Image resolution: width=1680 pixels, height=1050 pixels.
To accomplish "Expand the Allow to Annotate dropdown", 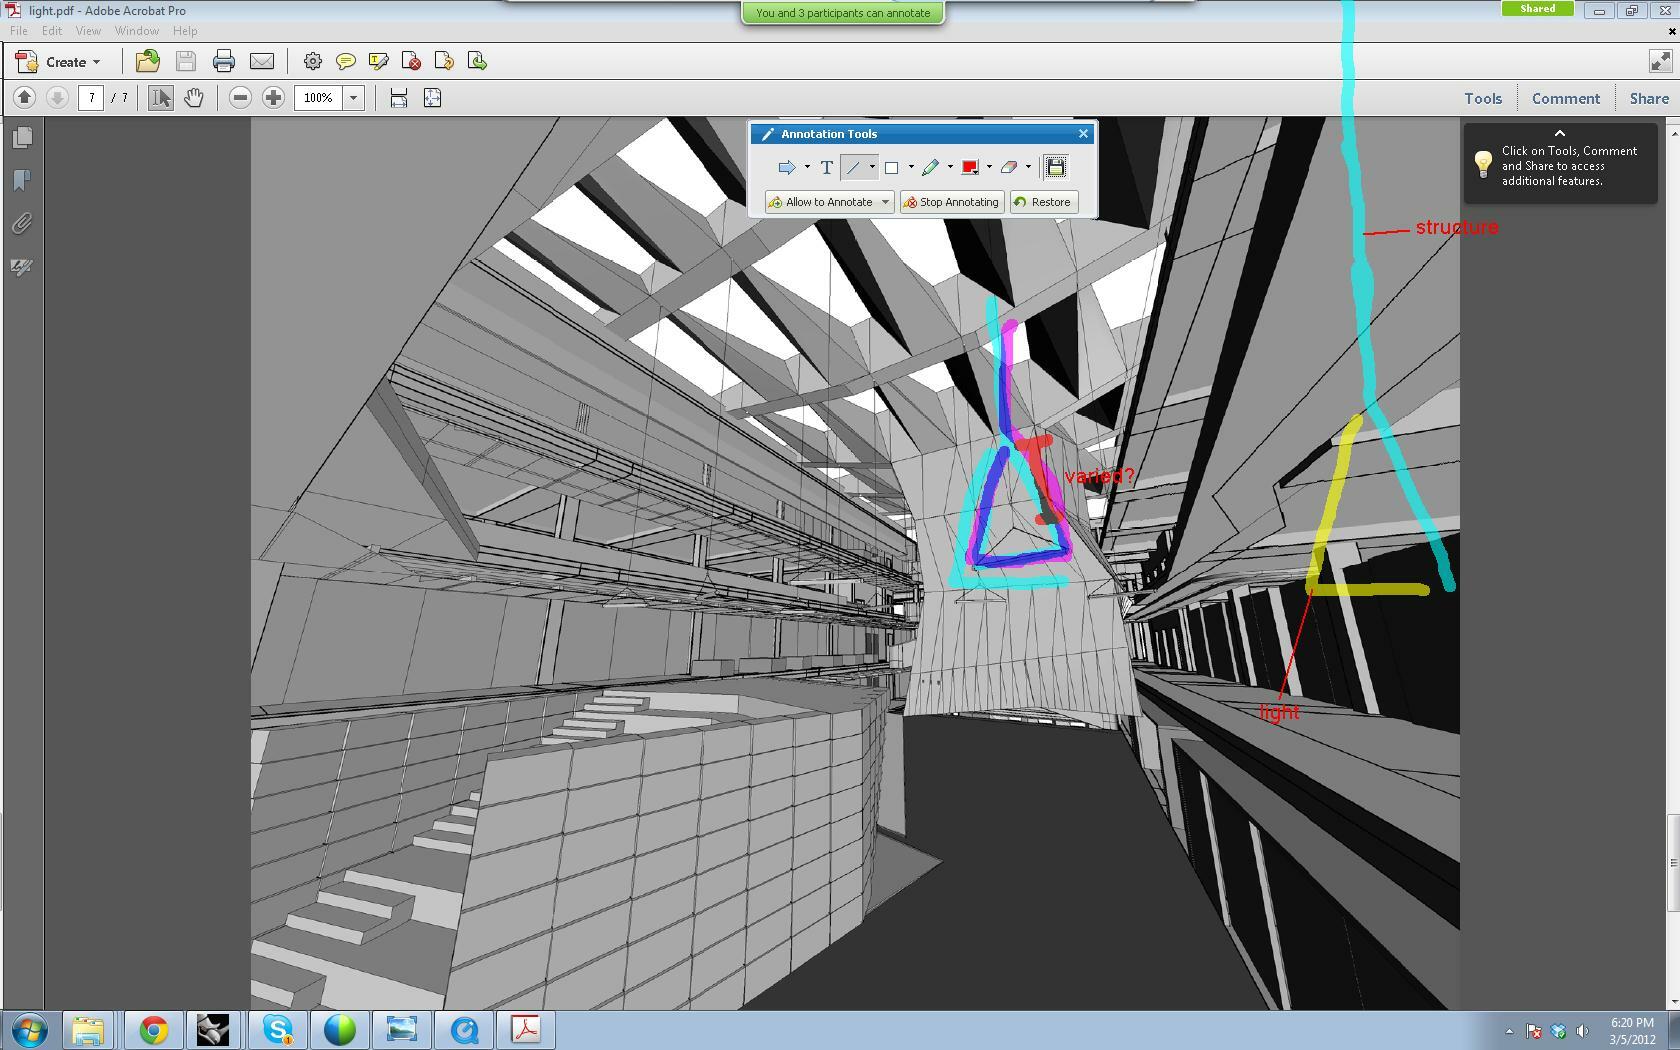I will click(885, 202).
